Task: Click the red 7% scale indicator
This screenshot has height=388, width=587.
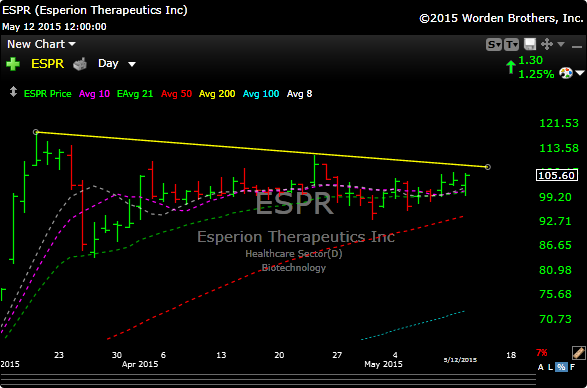Action: tap(541, 352)
